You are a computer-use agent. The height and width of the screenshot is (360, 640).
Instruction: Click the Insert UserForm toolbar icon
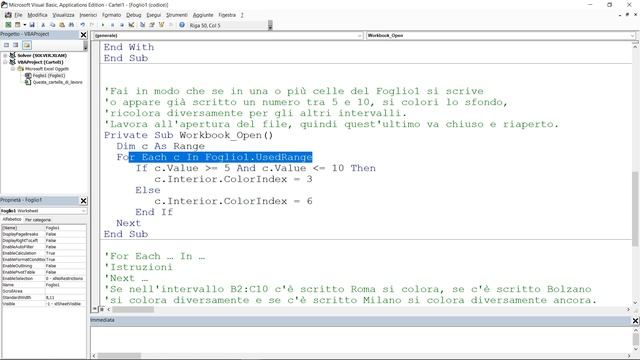coord(18,25)
